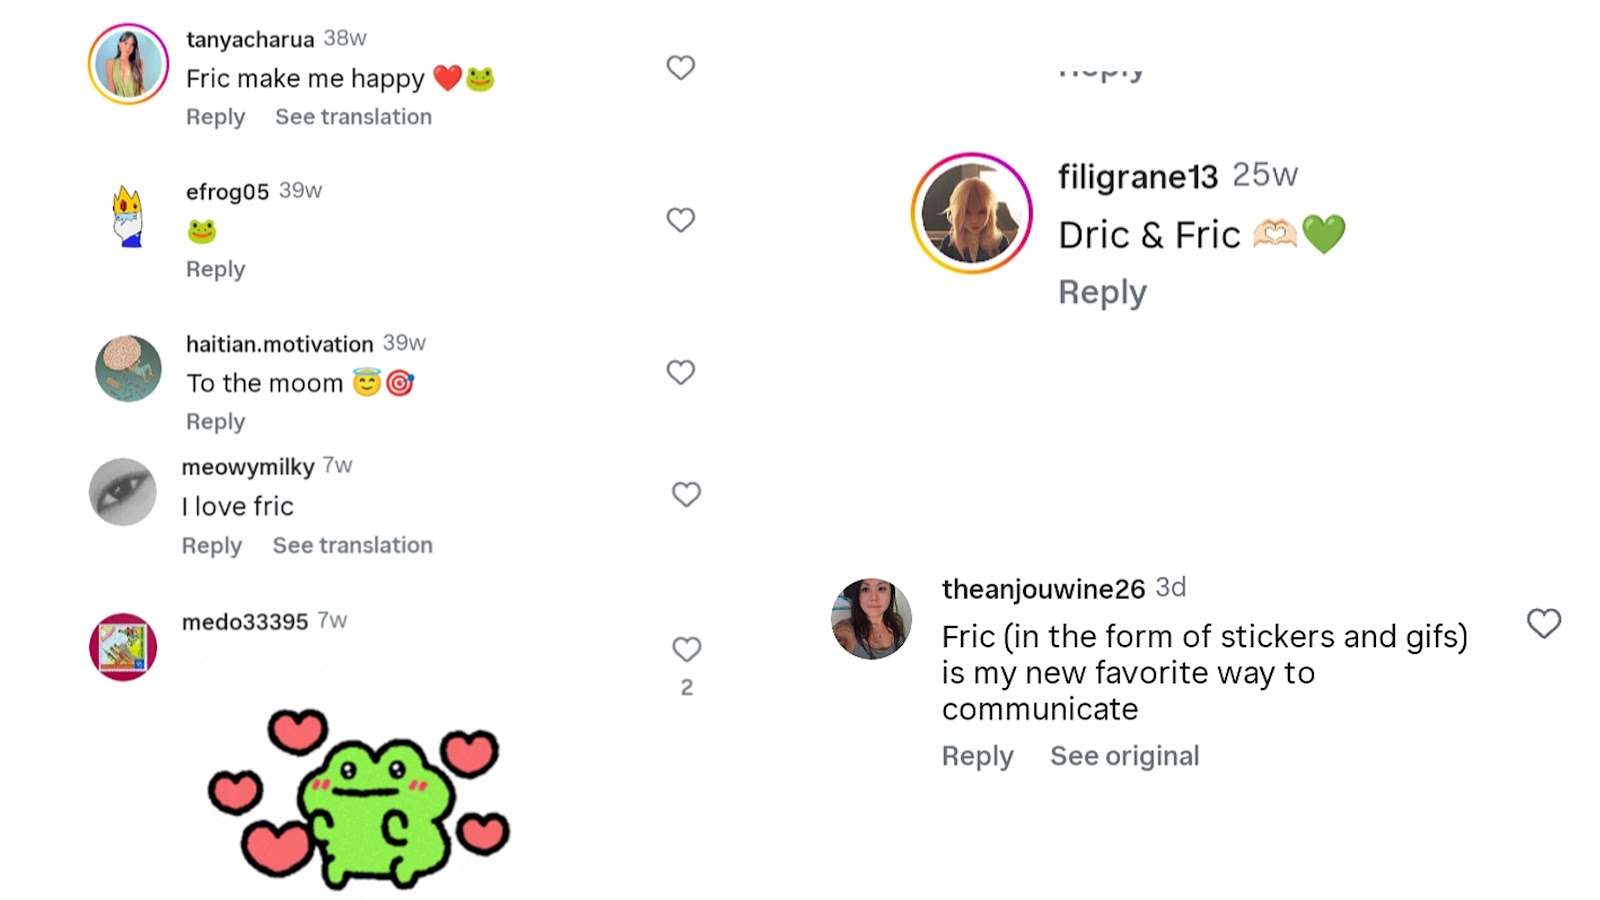Open the medo33395 username link

[x=244, y=622]
